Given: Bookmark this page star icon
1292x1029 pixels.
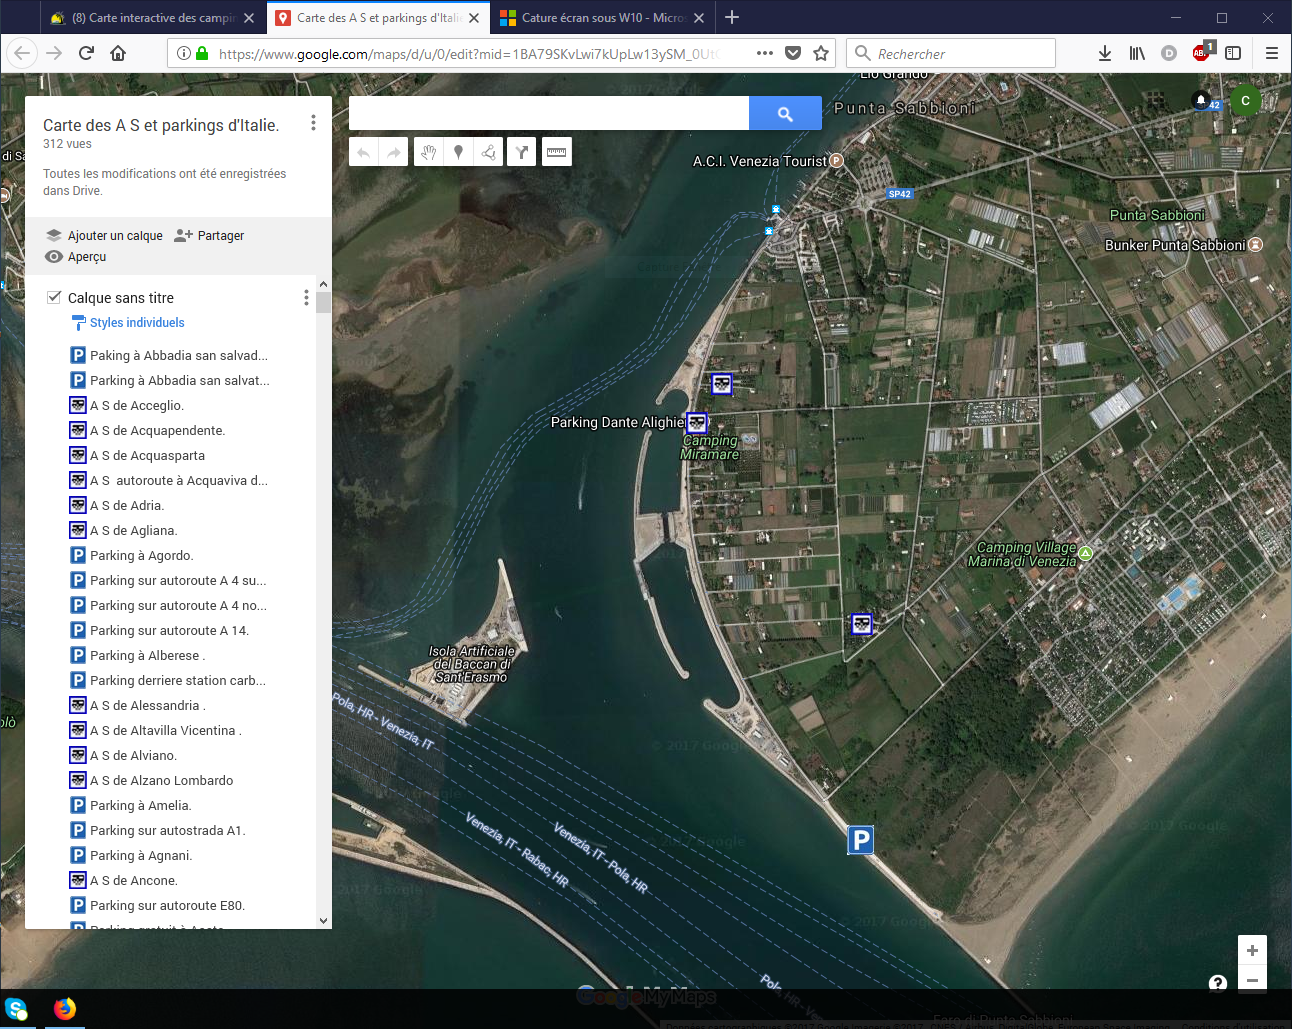Looking at the screenshot, I should coord(821,53).
